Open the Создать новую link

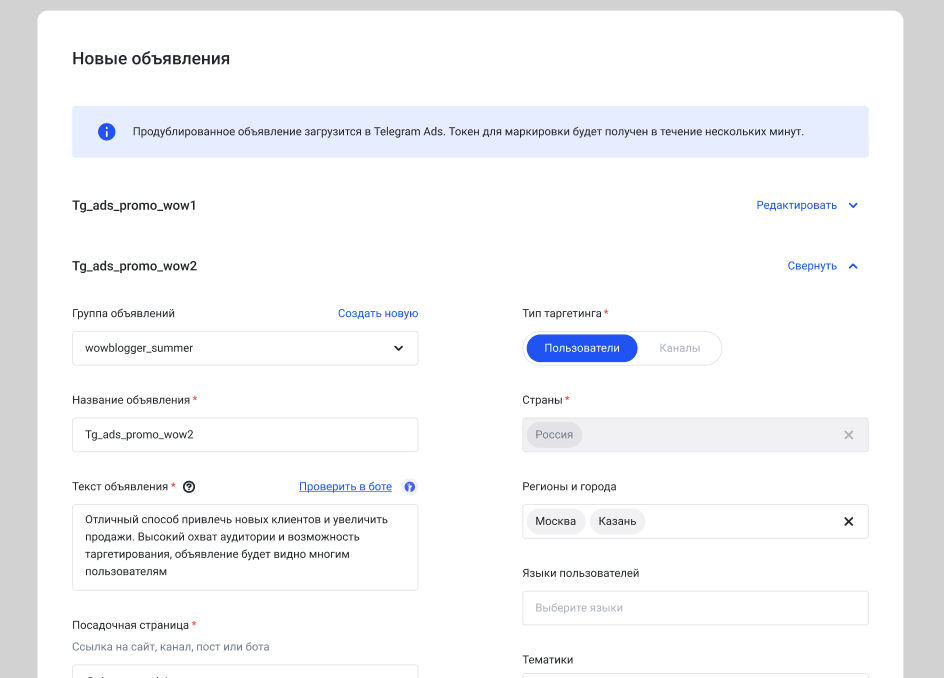coord(378,313)
